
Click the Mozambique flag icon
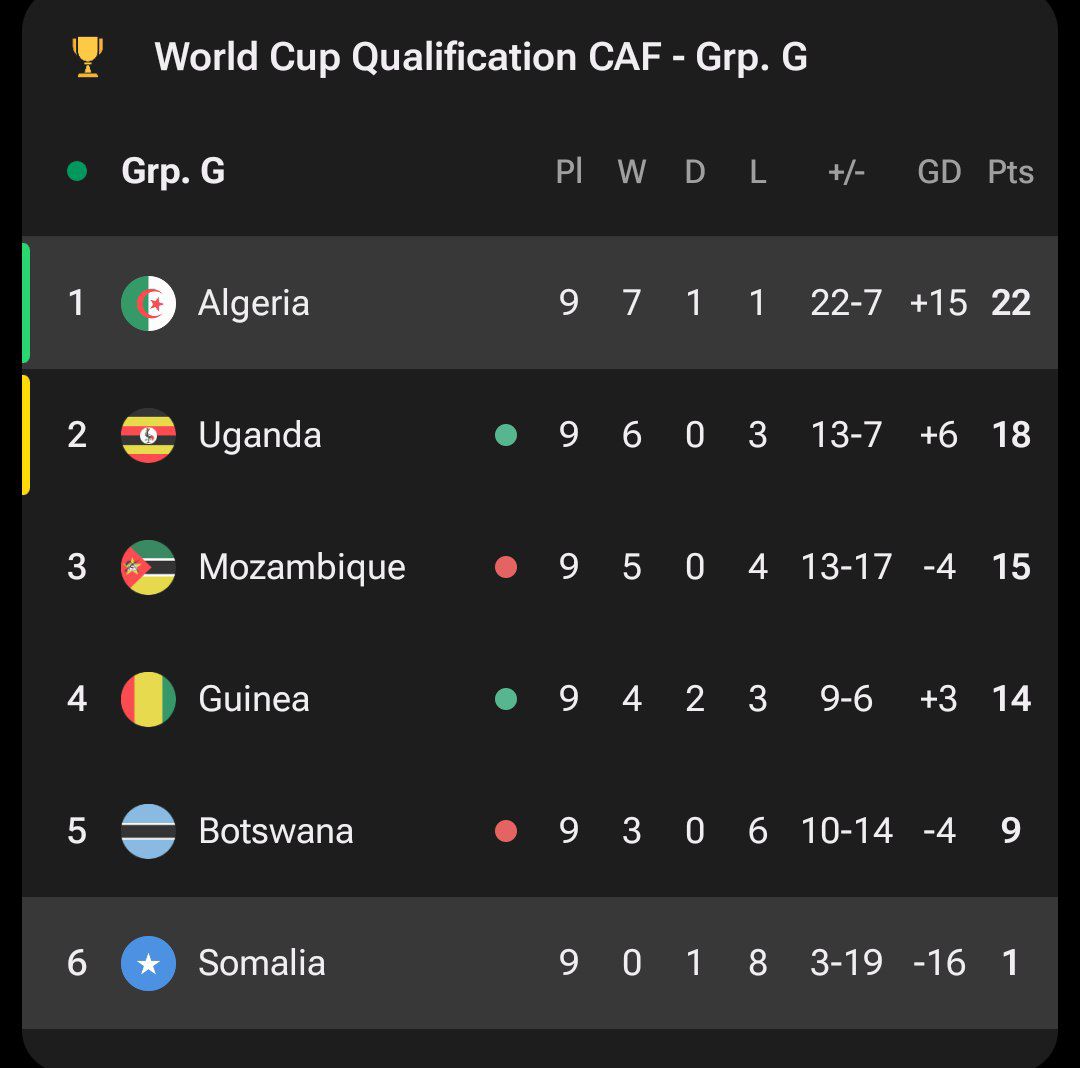pyautogui.click(x=148, y=567)
